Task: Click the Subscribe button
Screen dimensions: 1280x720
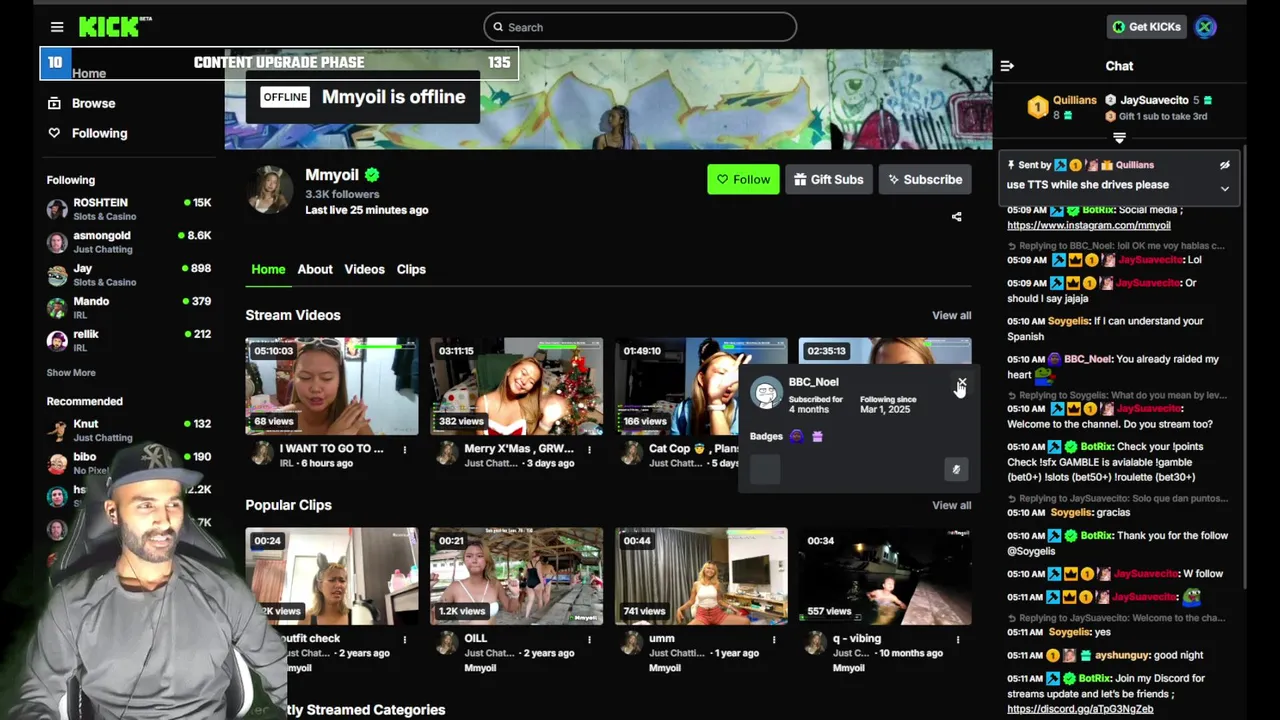Action: (925, 179)
